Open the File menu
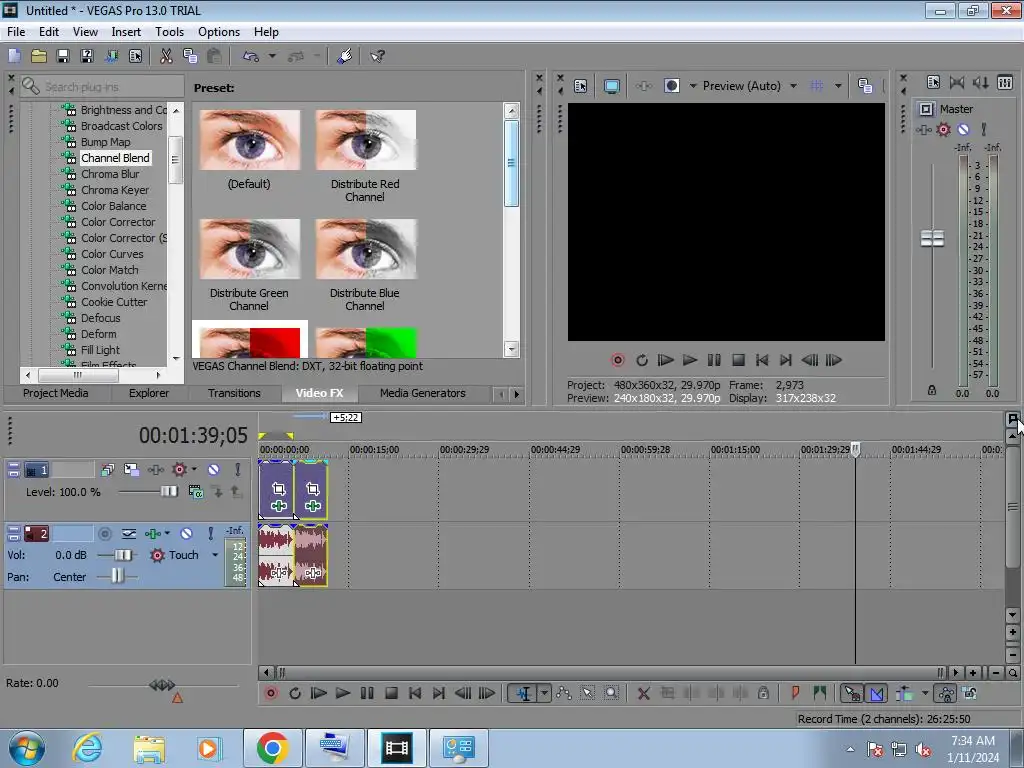 pos(16,31)
